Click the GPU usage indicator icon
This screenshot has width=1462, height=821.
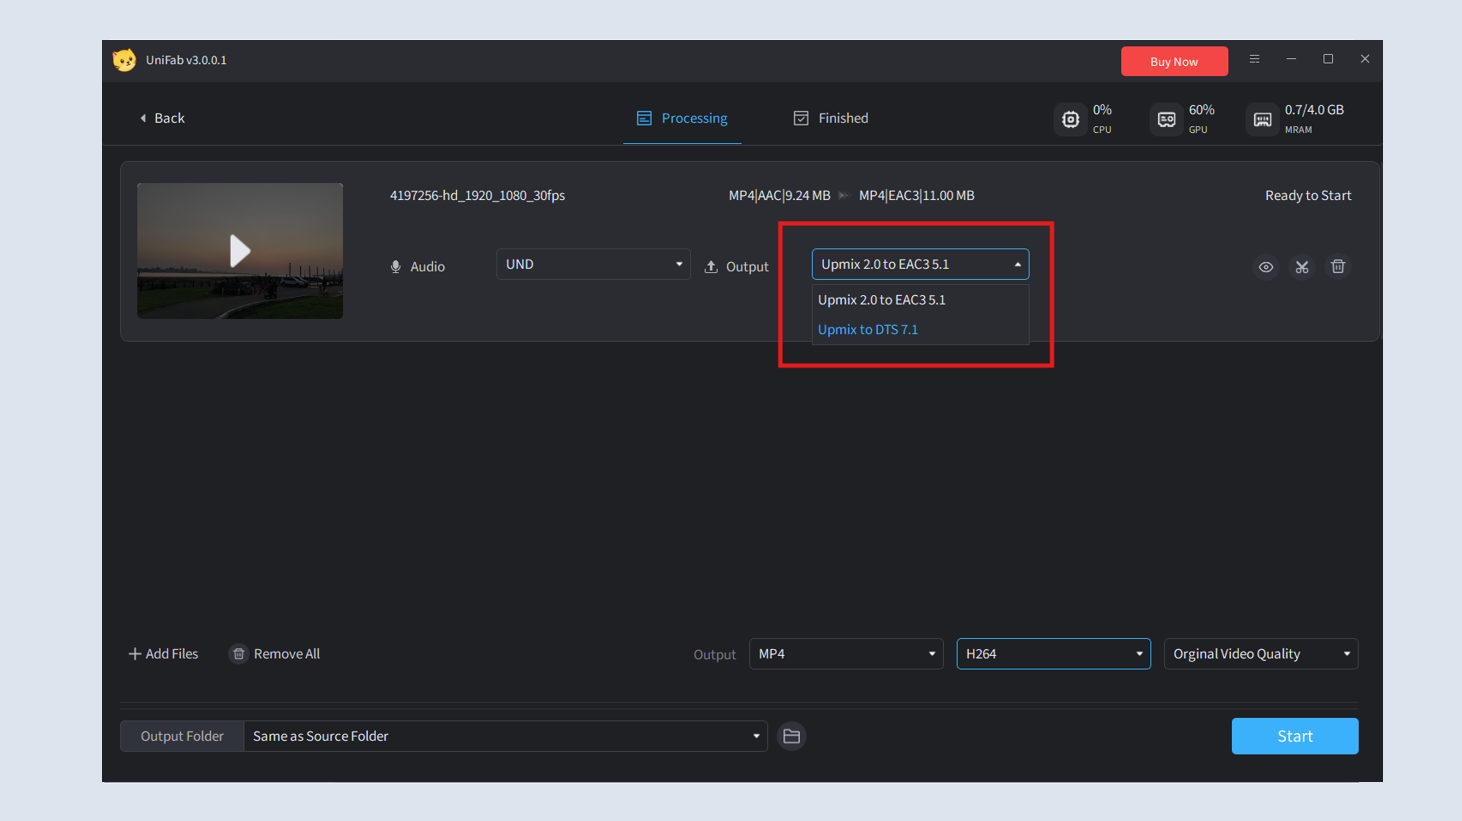click(x=1166, y=119)
